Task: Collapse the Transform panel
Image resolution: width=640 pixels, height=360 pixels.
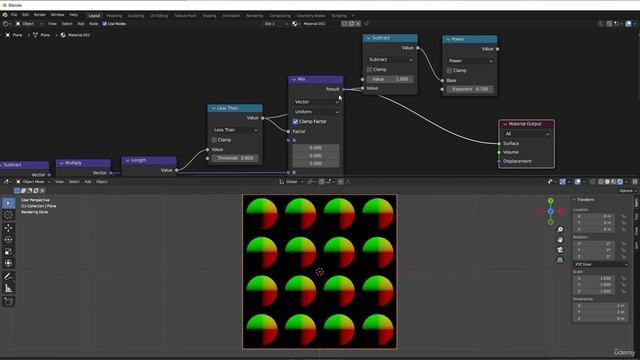Action: (x=574, y=200)
